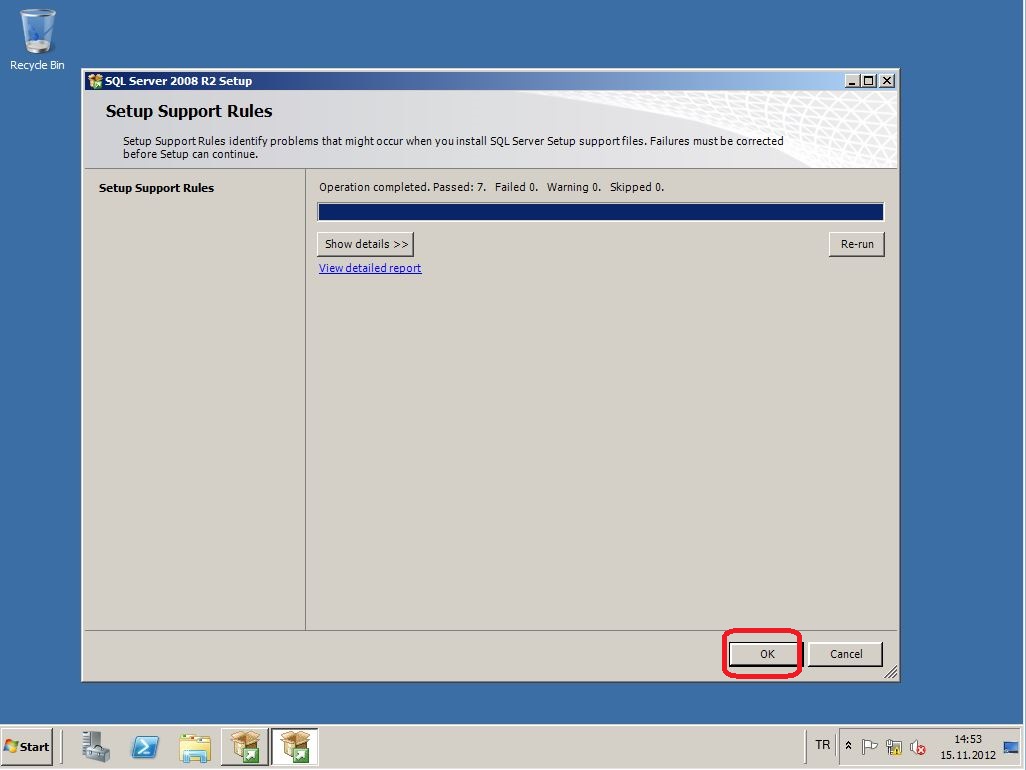This screenshot has width=1026, height=770.
Task: Click the network tray icon
Action: tap(893, 746)
